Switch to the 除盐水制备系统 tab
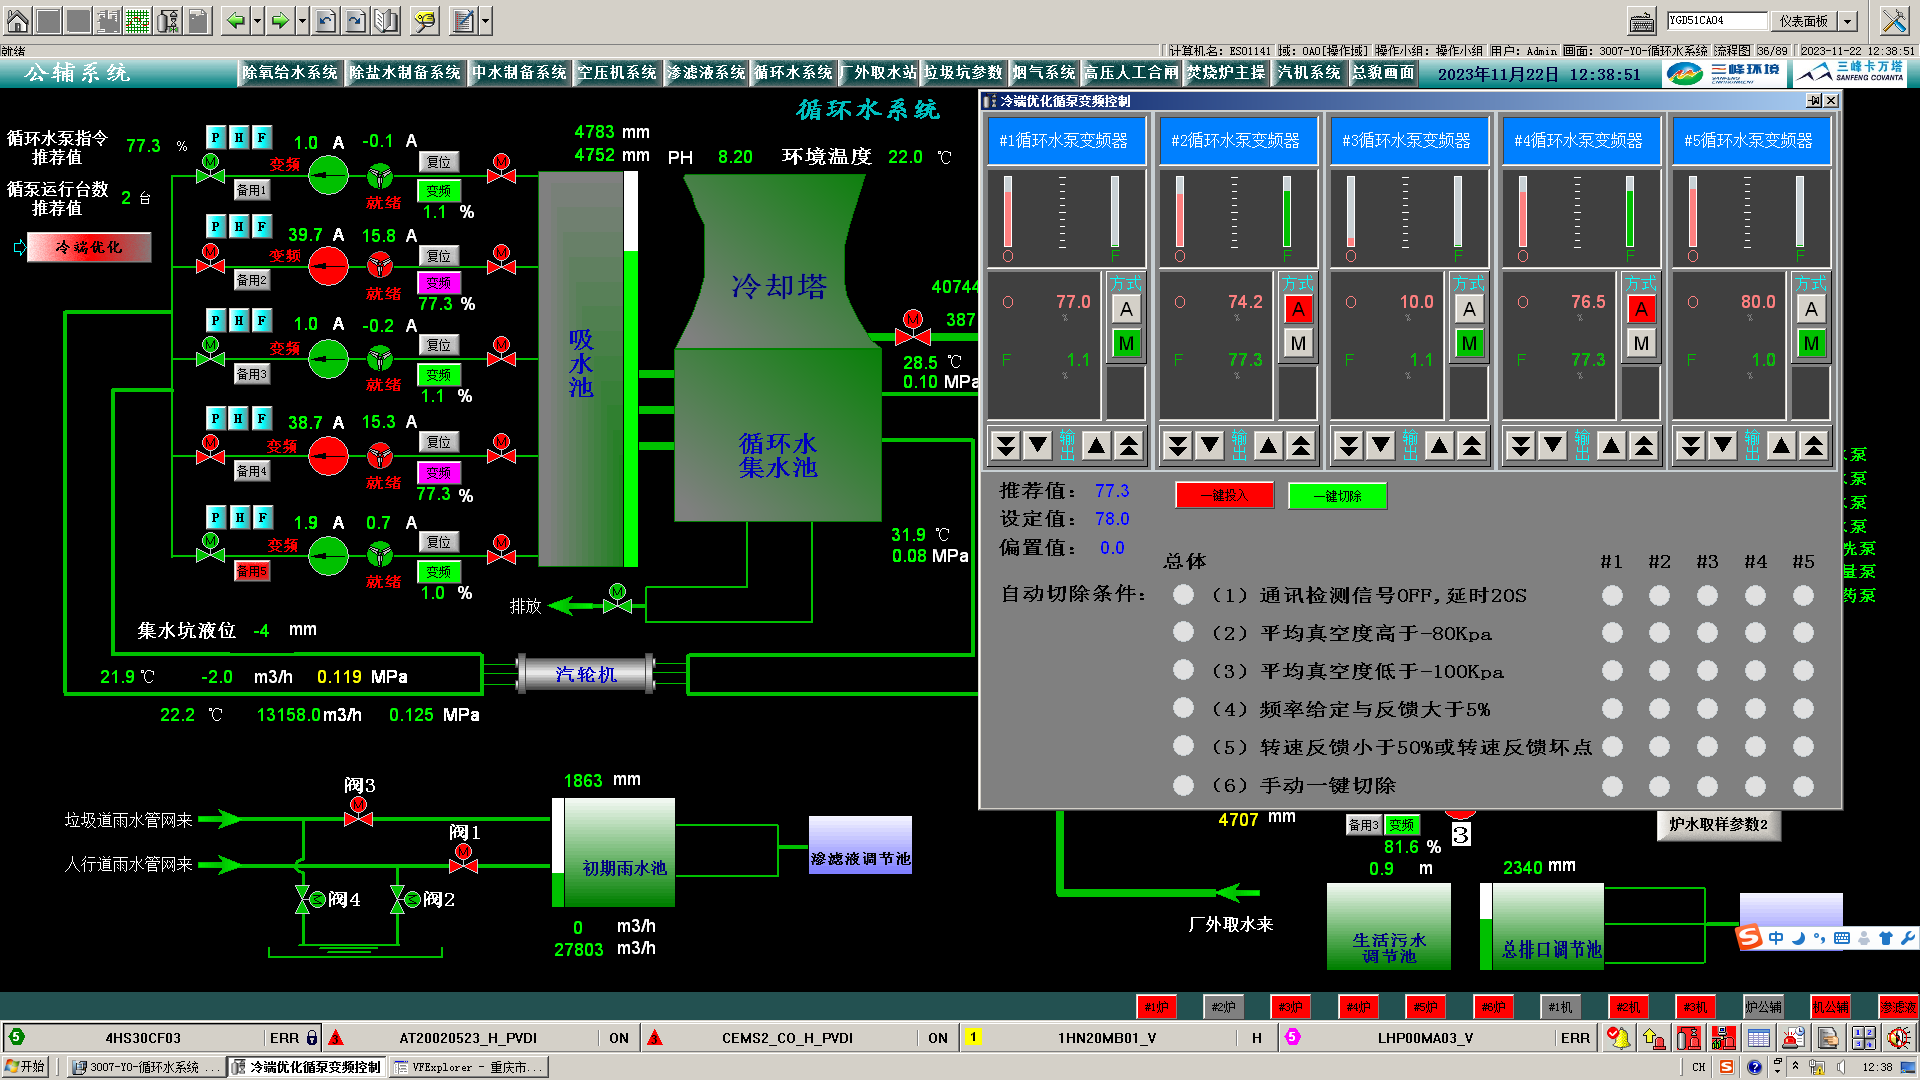Viewport: 1920px width, 1080px height. pos(405,73)
